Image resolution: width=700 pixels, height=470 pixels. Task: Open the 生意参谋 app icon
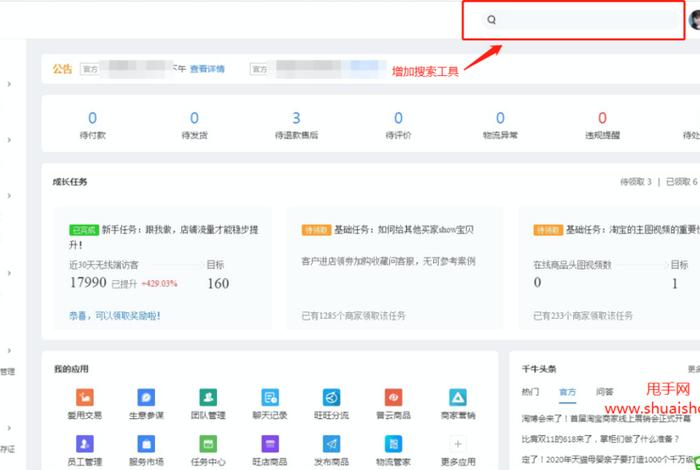pyautogui.click(x=146, y=397)
